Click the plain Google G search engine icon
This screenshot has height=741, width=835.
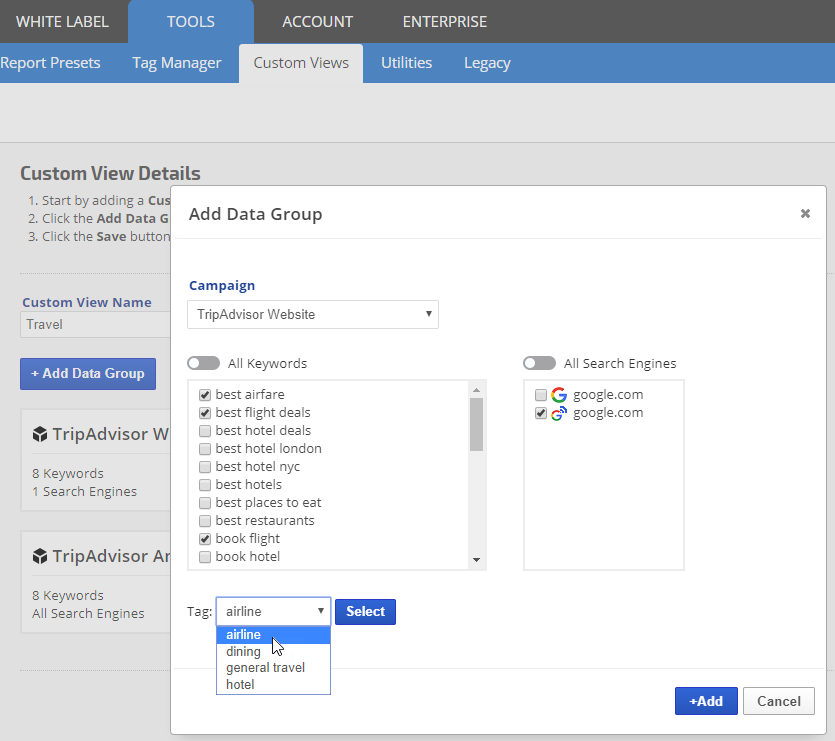coord(559,395)
